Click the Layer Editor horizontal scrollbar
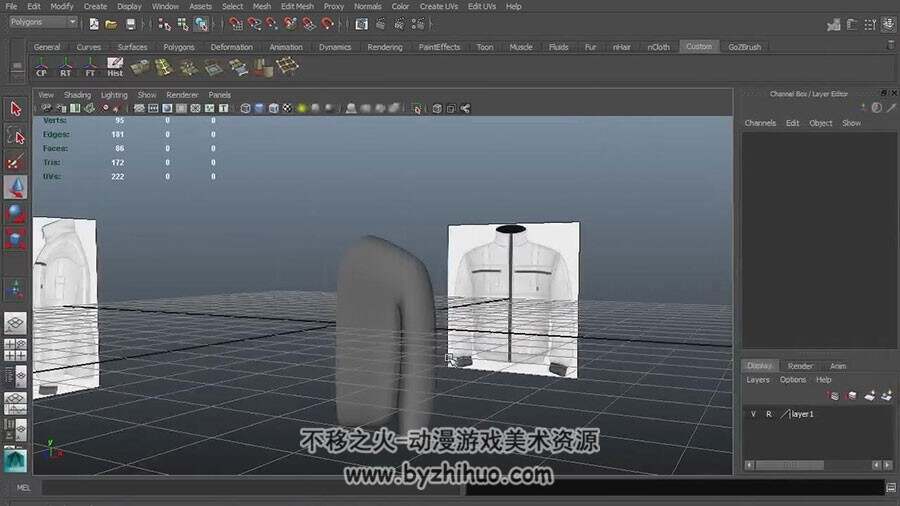The height and width of the screenshot is (506, 900). point(789,465)
